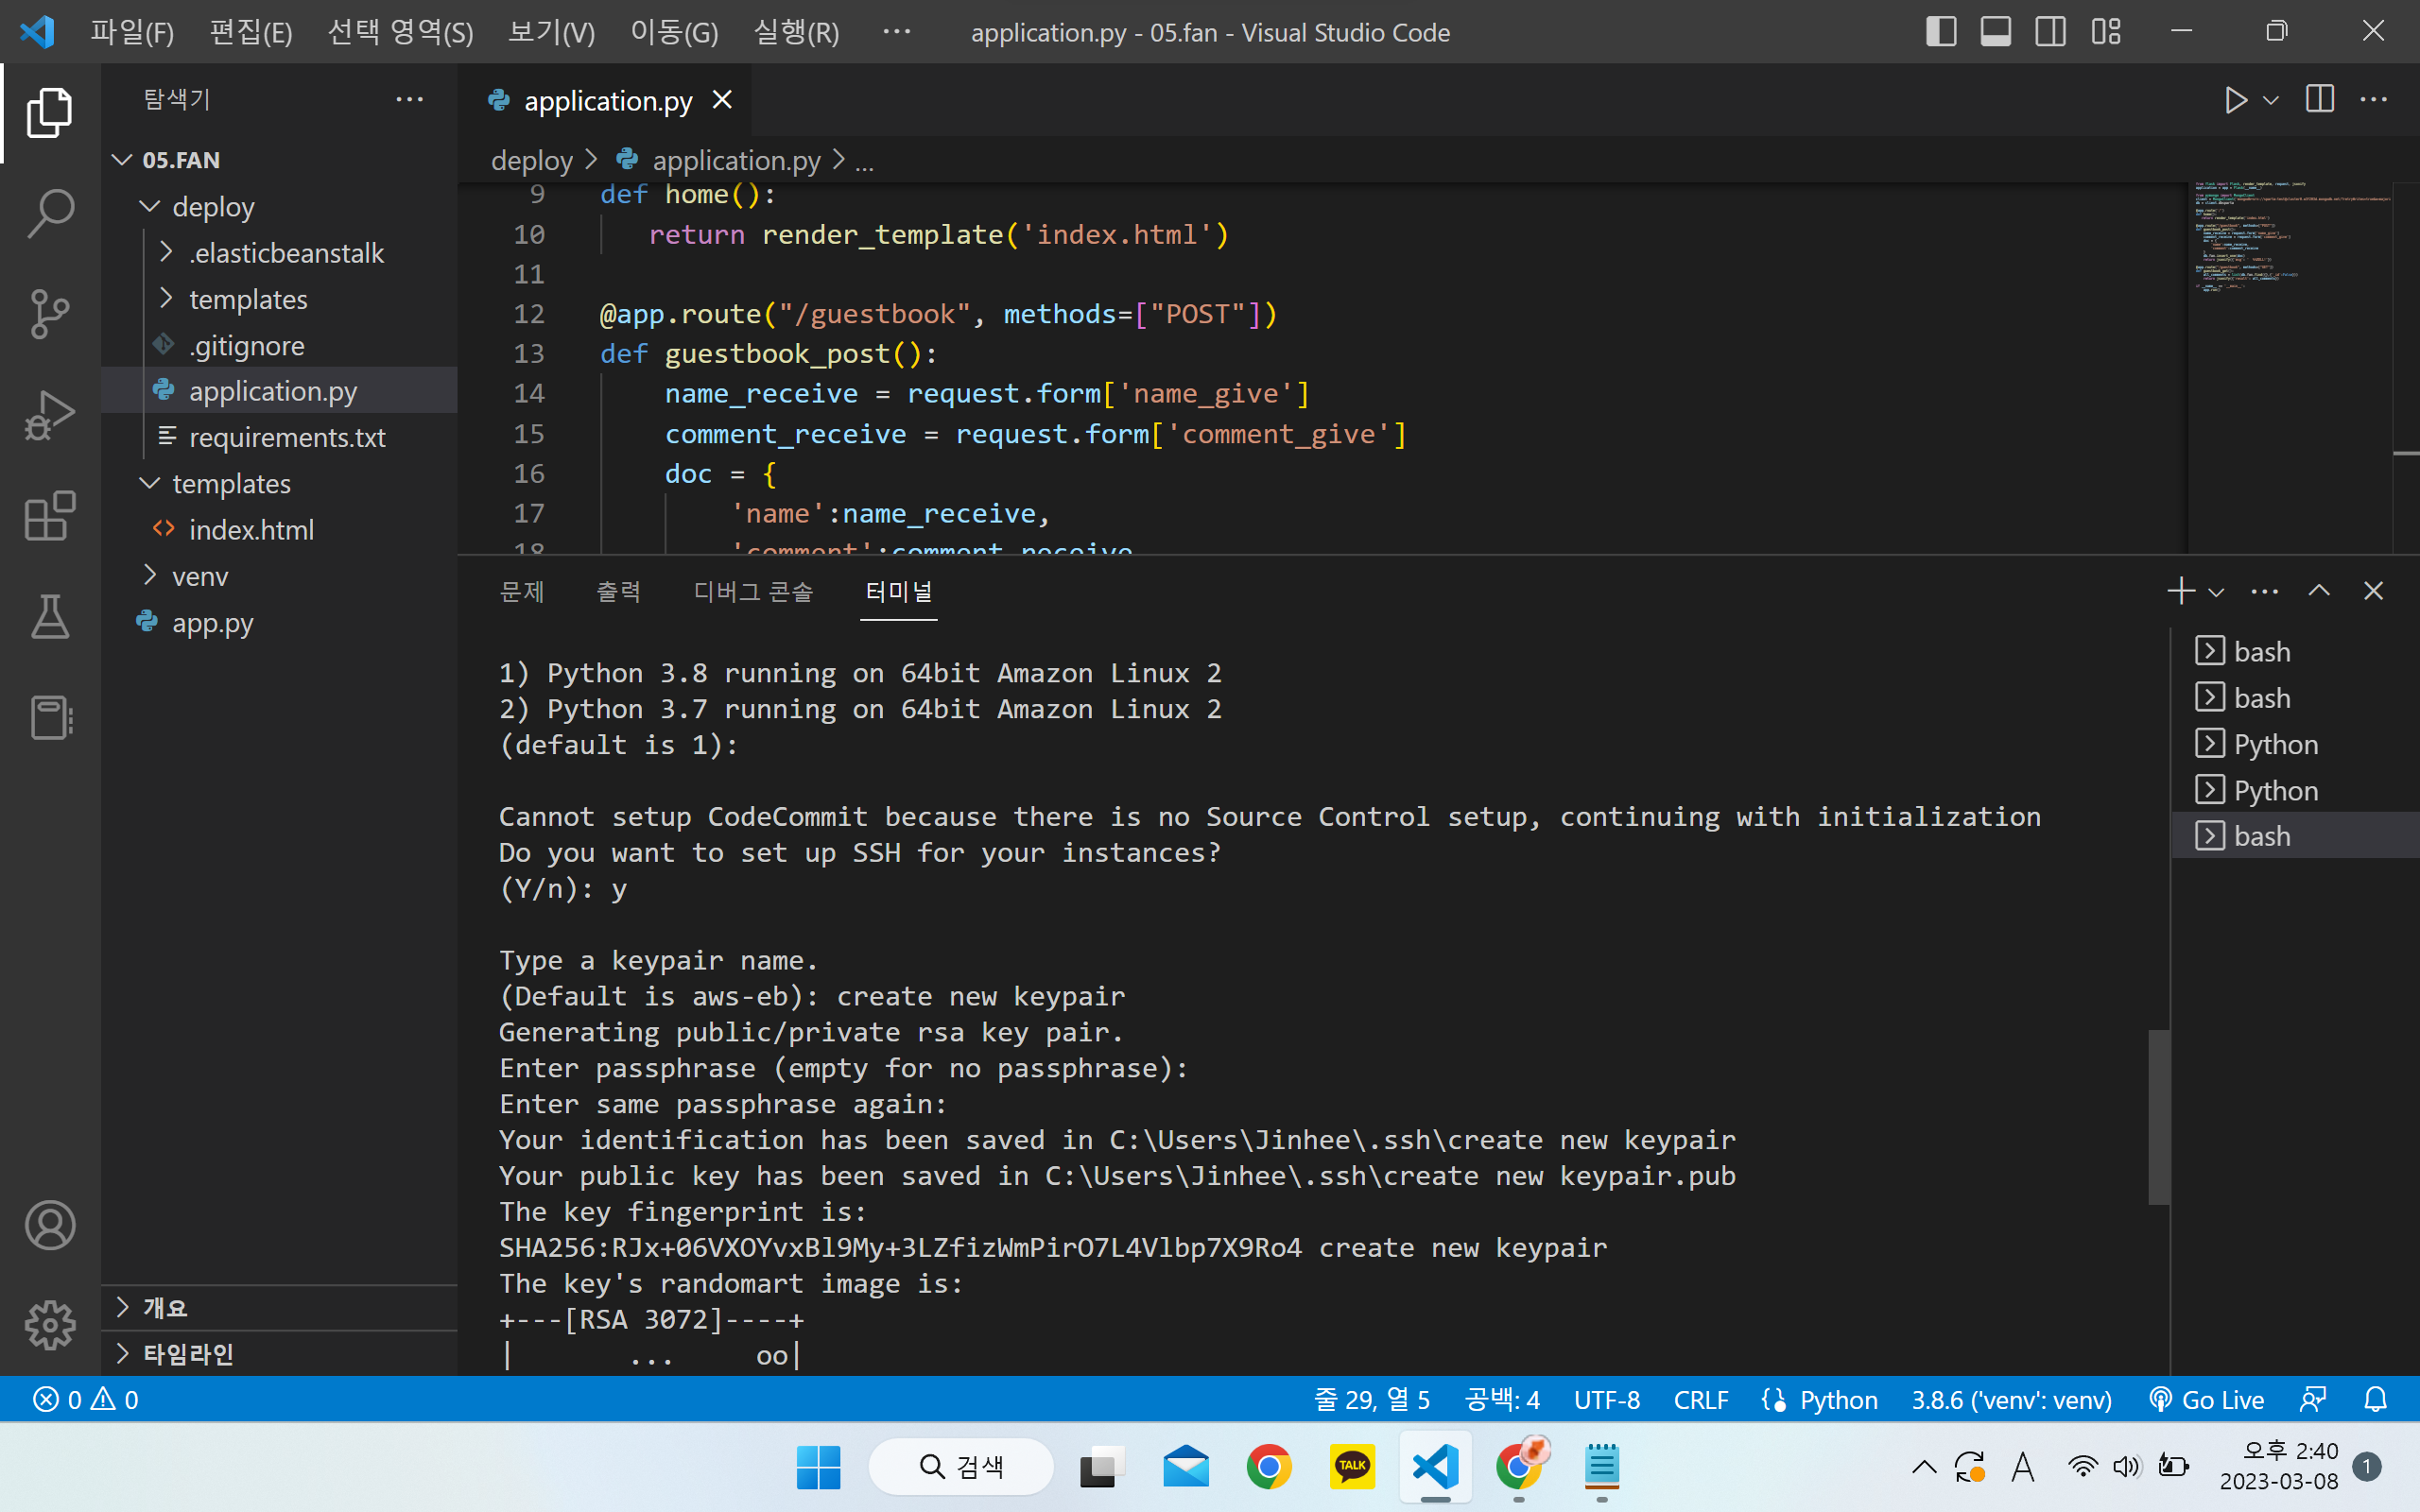Open the 이동(G) menu
The image size is (2420, 1512).
(674, 32)
